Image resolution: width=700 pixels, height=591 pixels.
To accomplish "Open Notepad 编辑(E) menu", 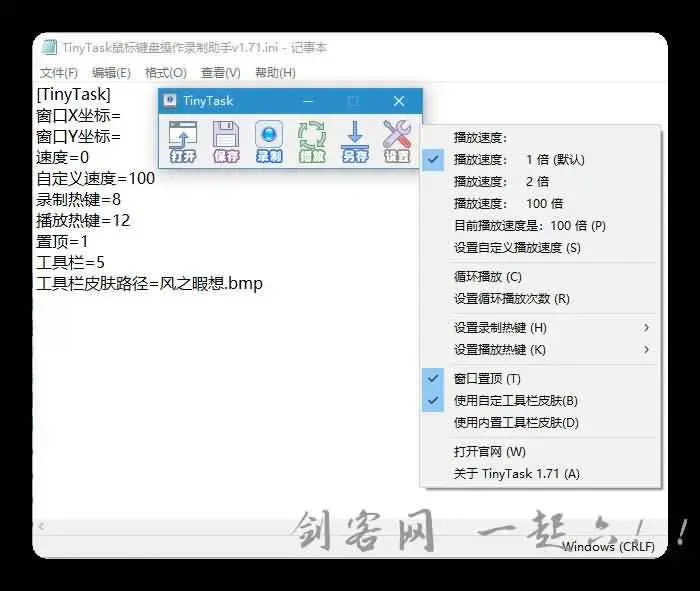I will (111, 73).
